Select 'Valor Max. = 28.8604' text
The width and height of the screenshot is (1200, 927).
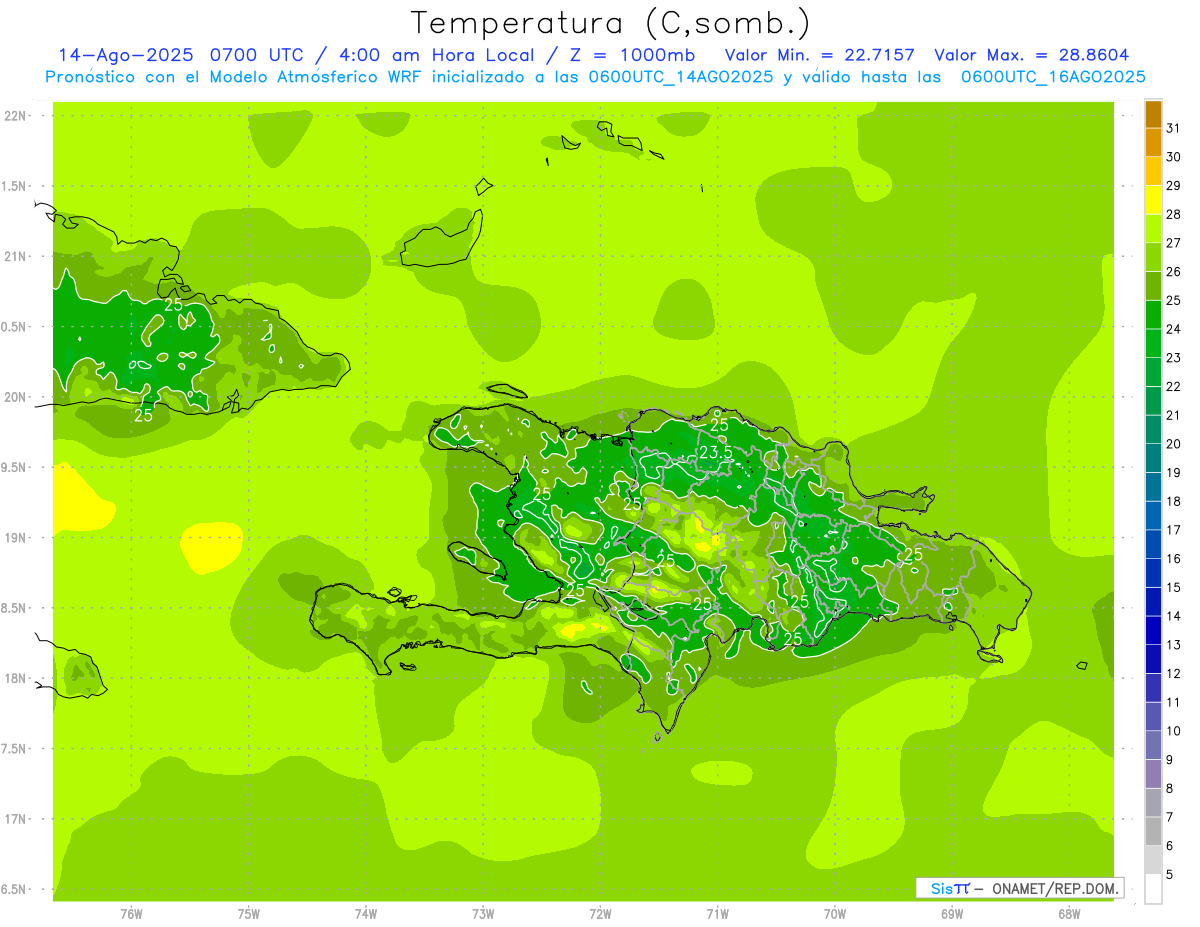click(x=1032, y=55)
